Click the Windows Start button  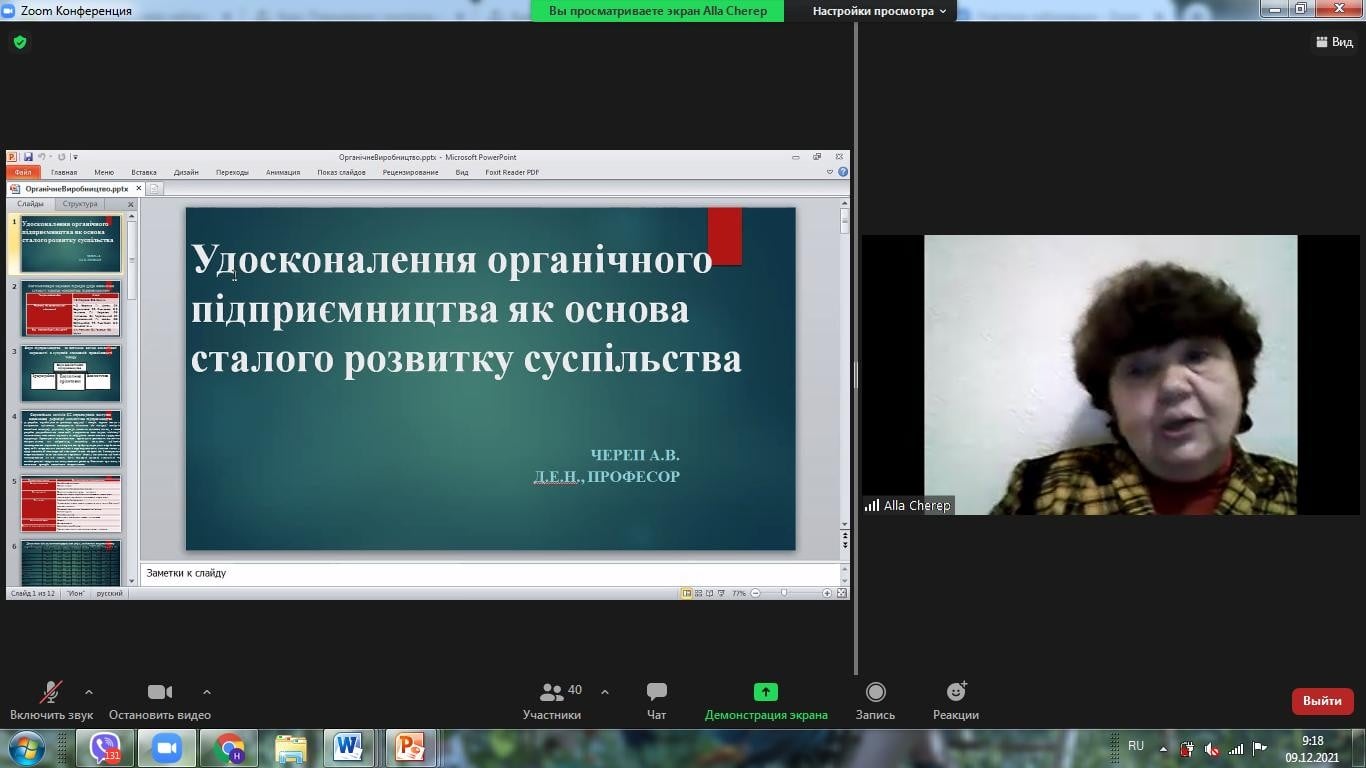pos(26,748)
